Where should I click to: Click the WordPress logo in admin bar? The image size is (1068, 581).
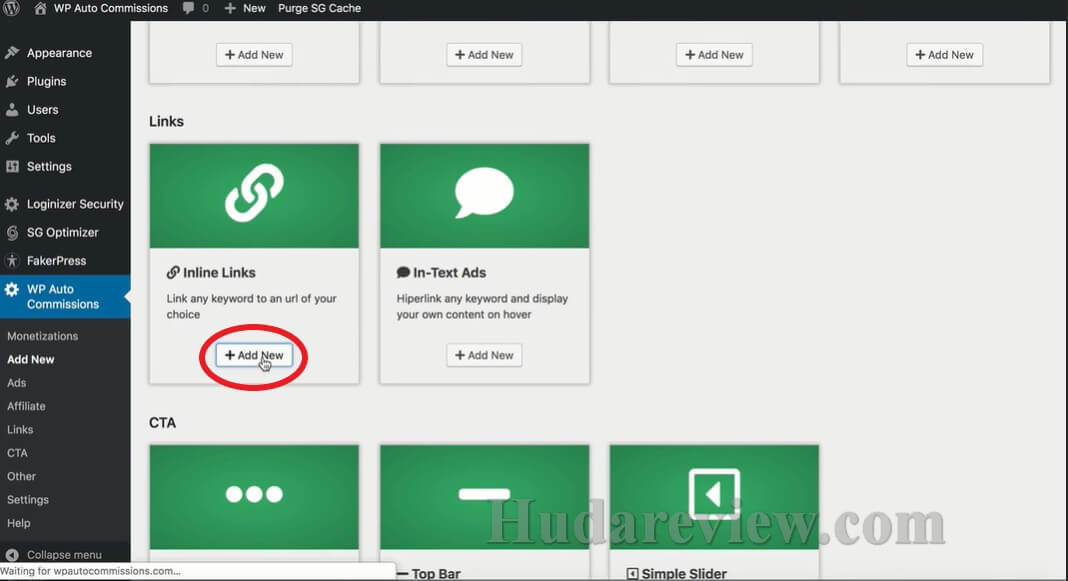(13, 8)
